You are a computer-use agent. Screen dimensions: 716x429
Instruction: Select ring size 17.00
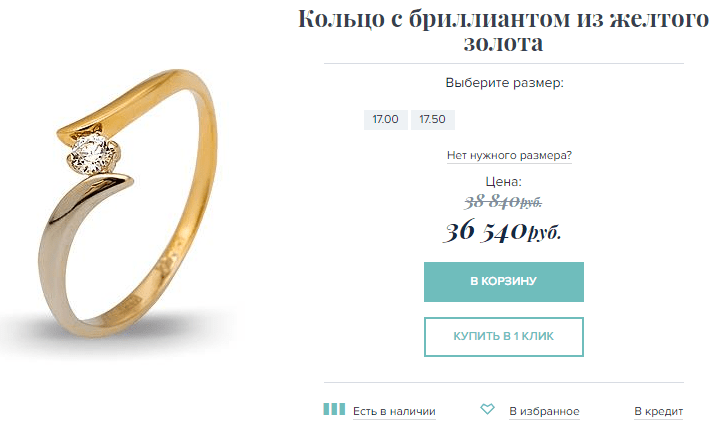[385, 120]
